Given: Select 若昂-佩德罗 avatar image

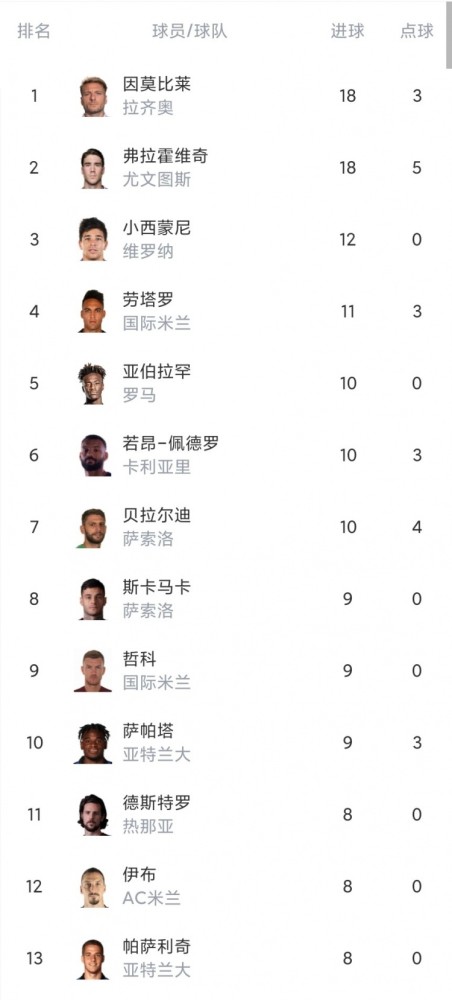Looking at the screenshot, I should coord(94,455).
